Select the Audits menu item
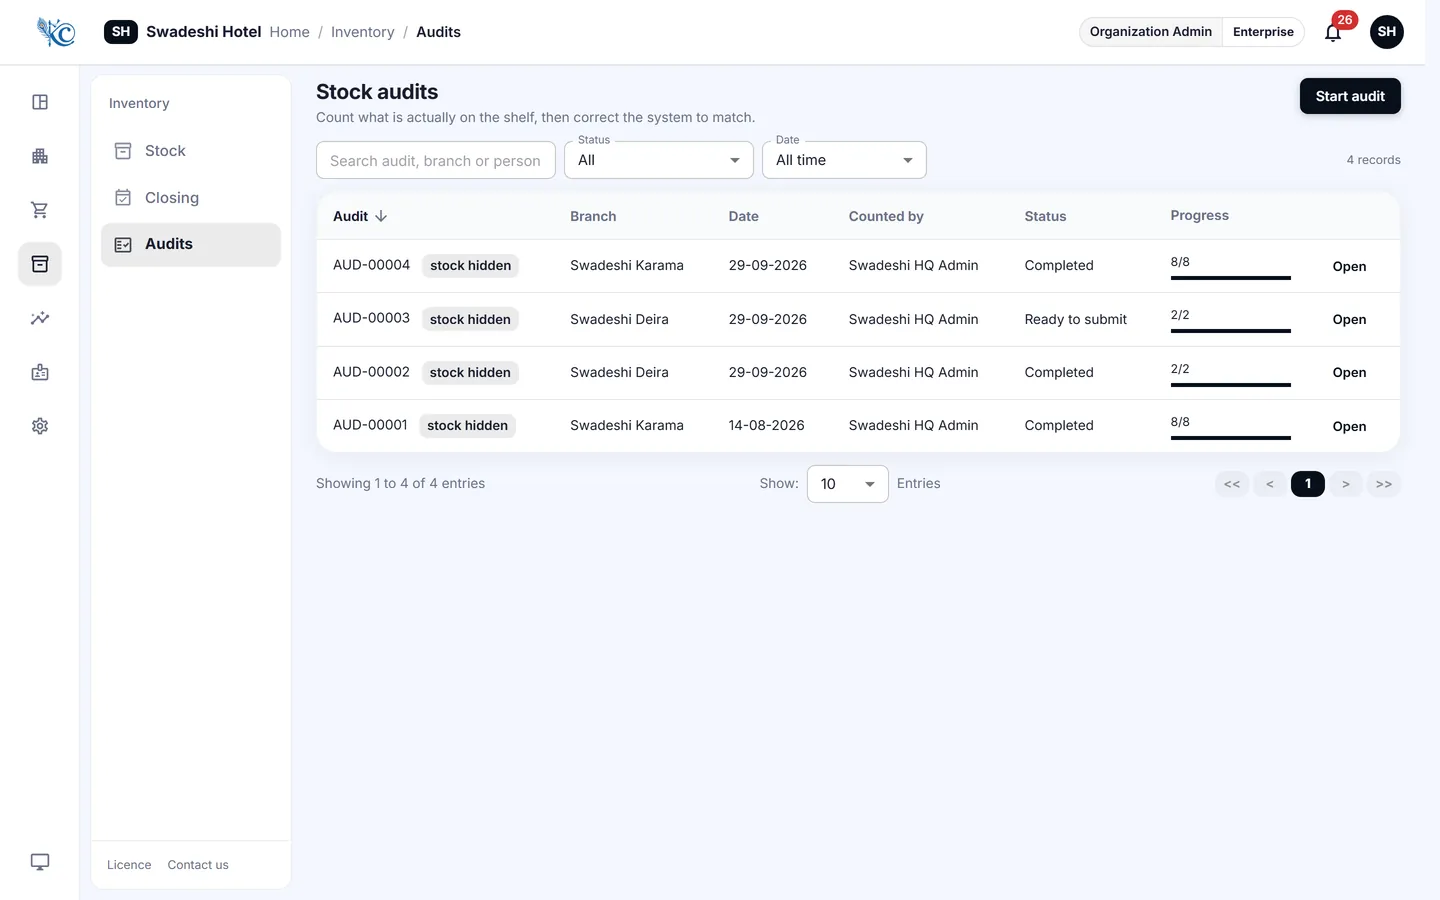This screenshot has height=900, width=1440. click(191, 244)
